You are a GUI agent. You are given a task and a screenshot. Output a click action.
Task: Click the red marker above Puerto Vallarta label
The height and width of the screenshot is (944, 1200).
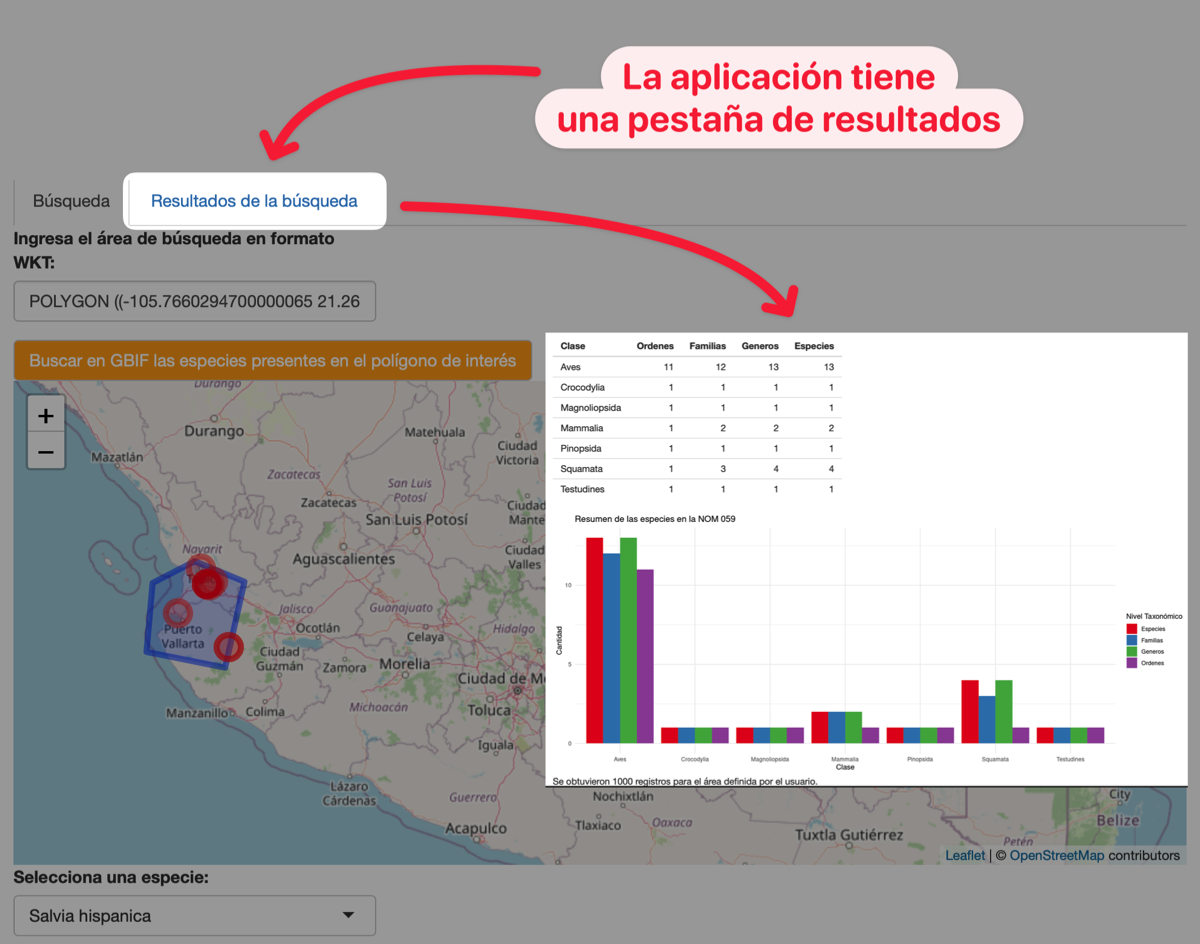(x=178, y=612)
